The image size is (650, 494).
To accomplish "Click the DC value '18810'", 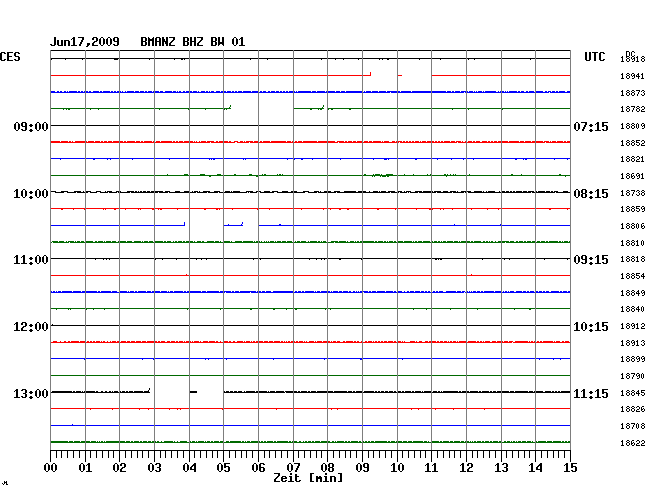I will (x=633, y=243).
